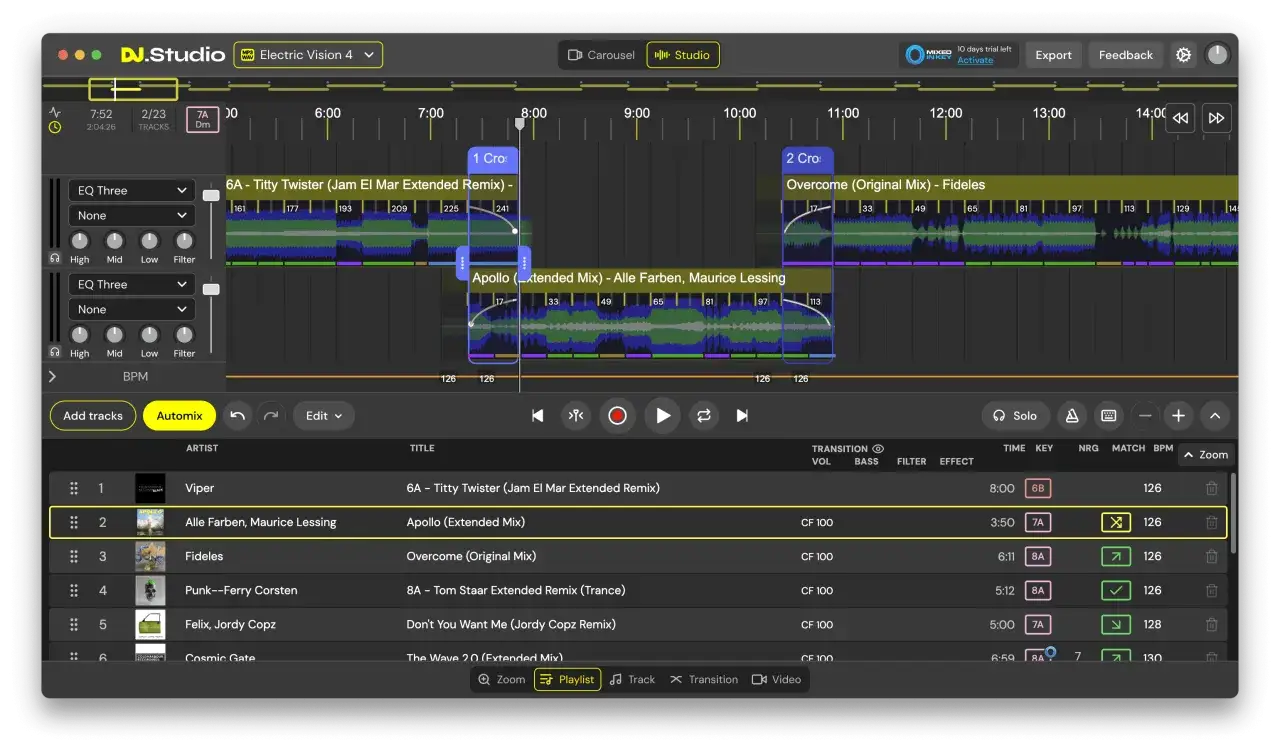Image resolution: width=1280 pixels, height=748 pixels.
Task: Fast-forward with the double-right arrow button
Action: (1216, 118)
